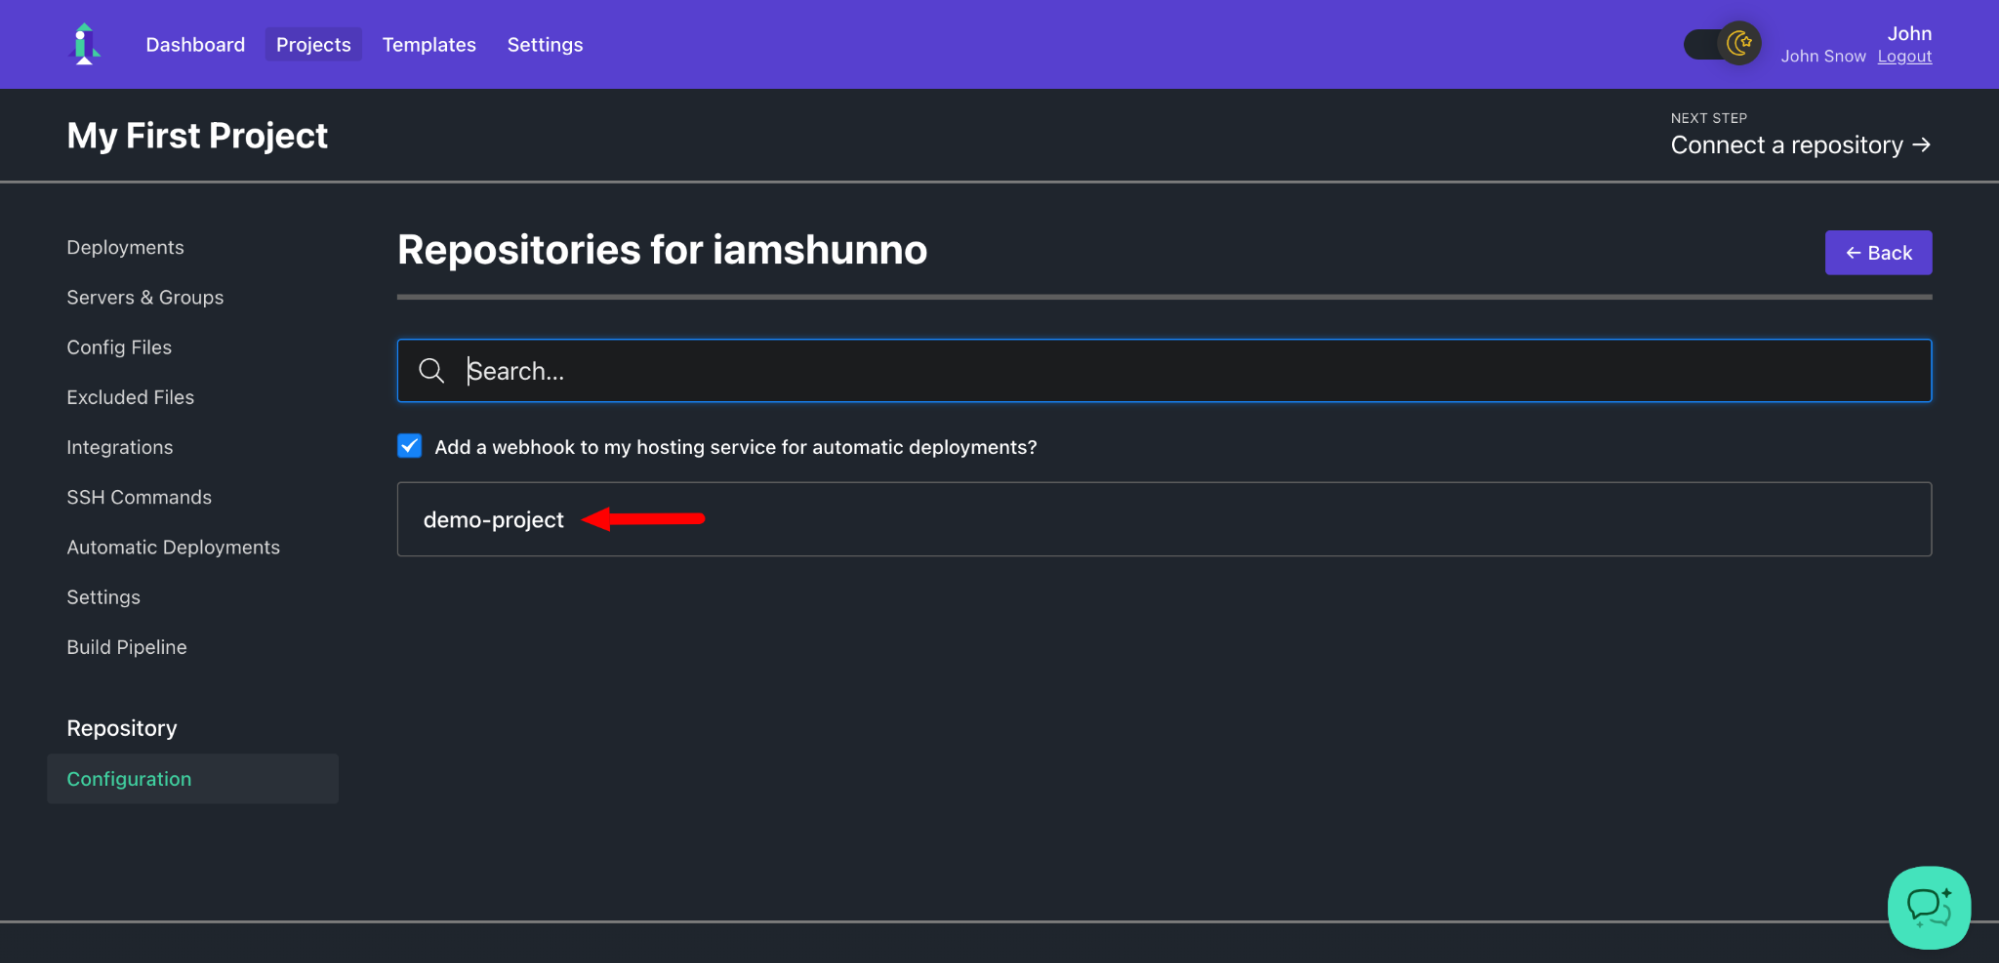Click the Back button
The width and height of the screenshot is (1999, 964).
tap(1878, 252)
